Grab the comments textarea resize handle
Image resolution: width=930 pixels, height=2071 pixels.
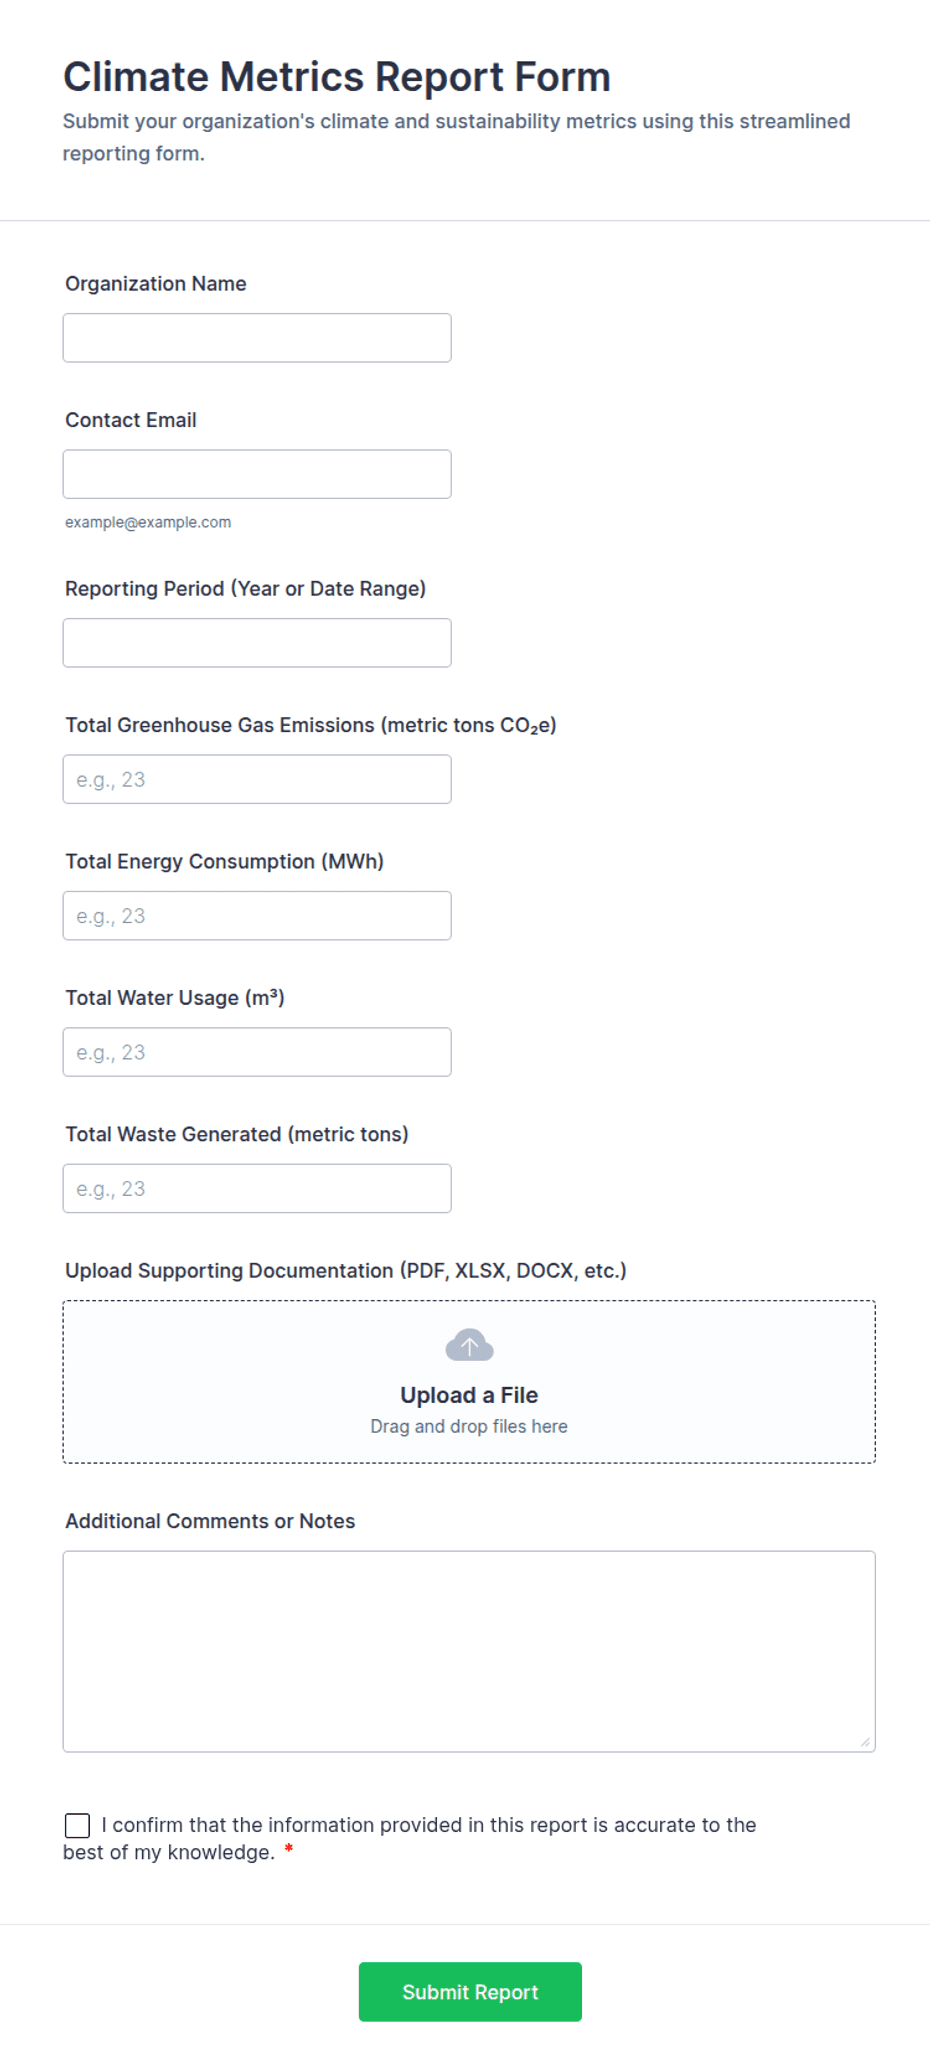(865, 1742)
